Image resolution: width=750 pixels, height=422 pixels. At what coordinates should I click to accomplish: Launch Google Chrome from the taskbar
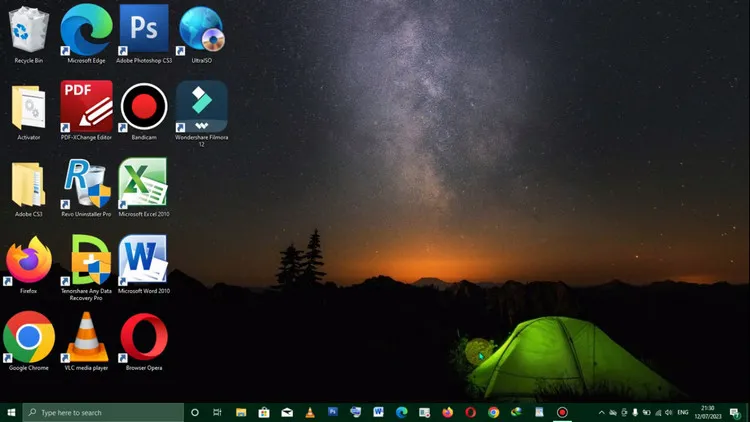click(493, 412)
